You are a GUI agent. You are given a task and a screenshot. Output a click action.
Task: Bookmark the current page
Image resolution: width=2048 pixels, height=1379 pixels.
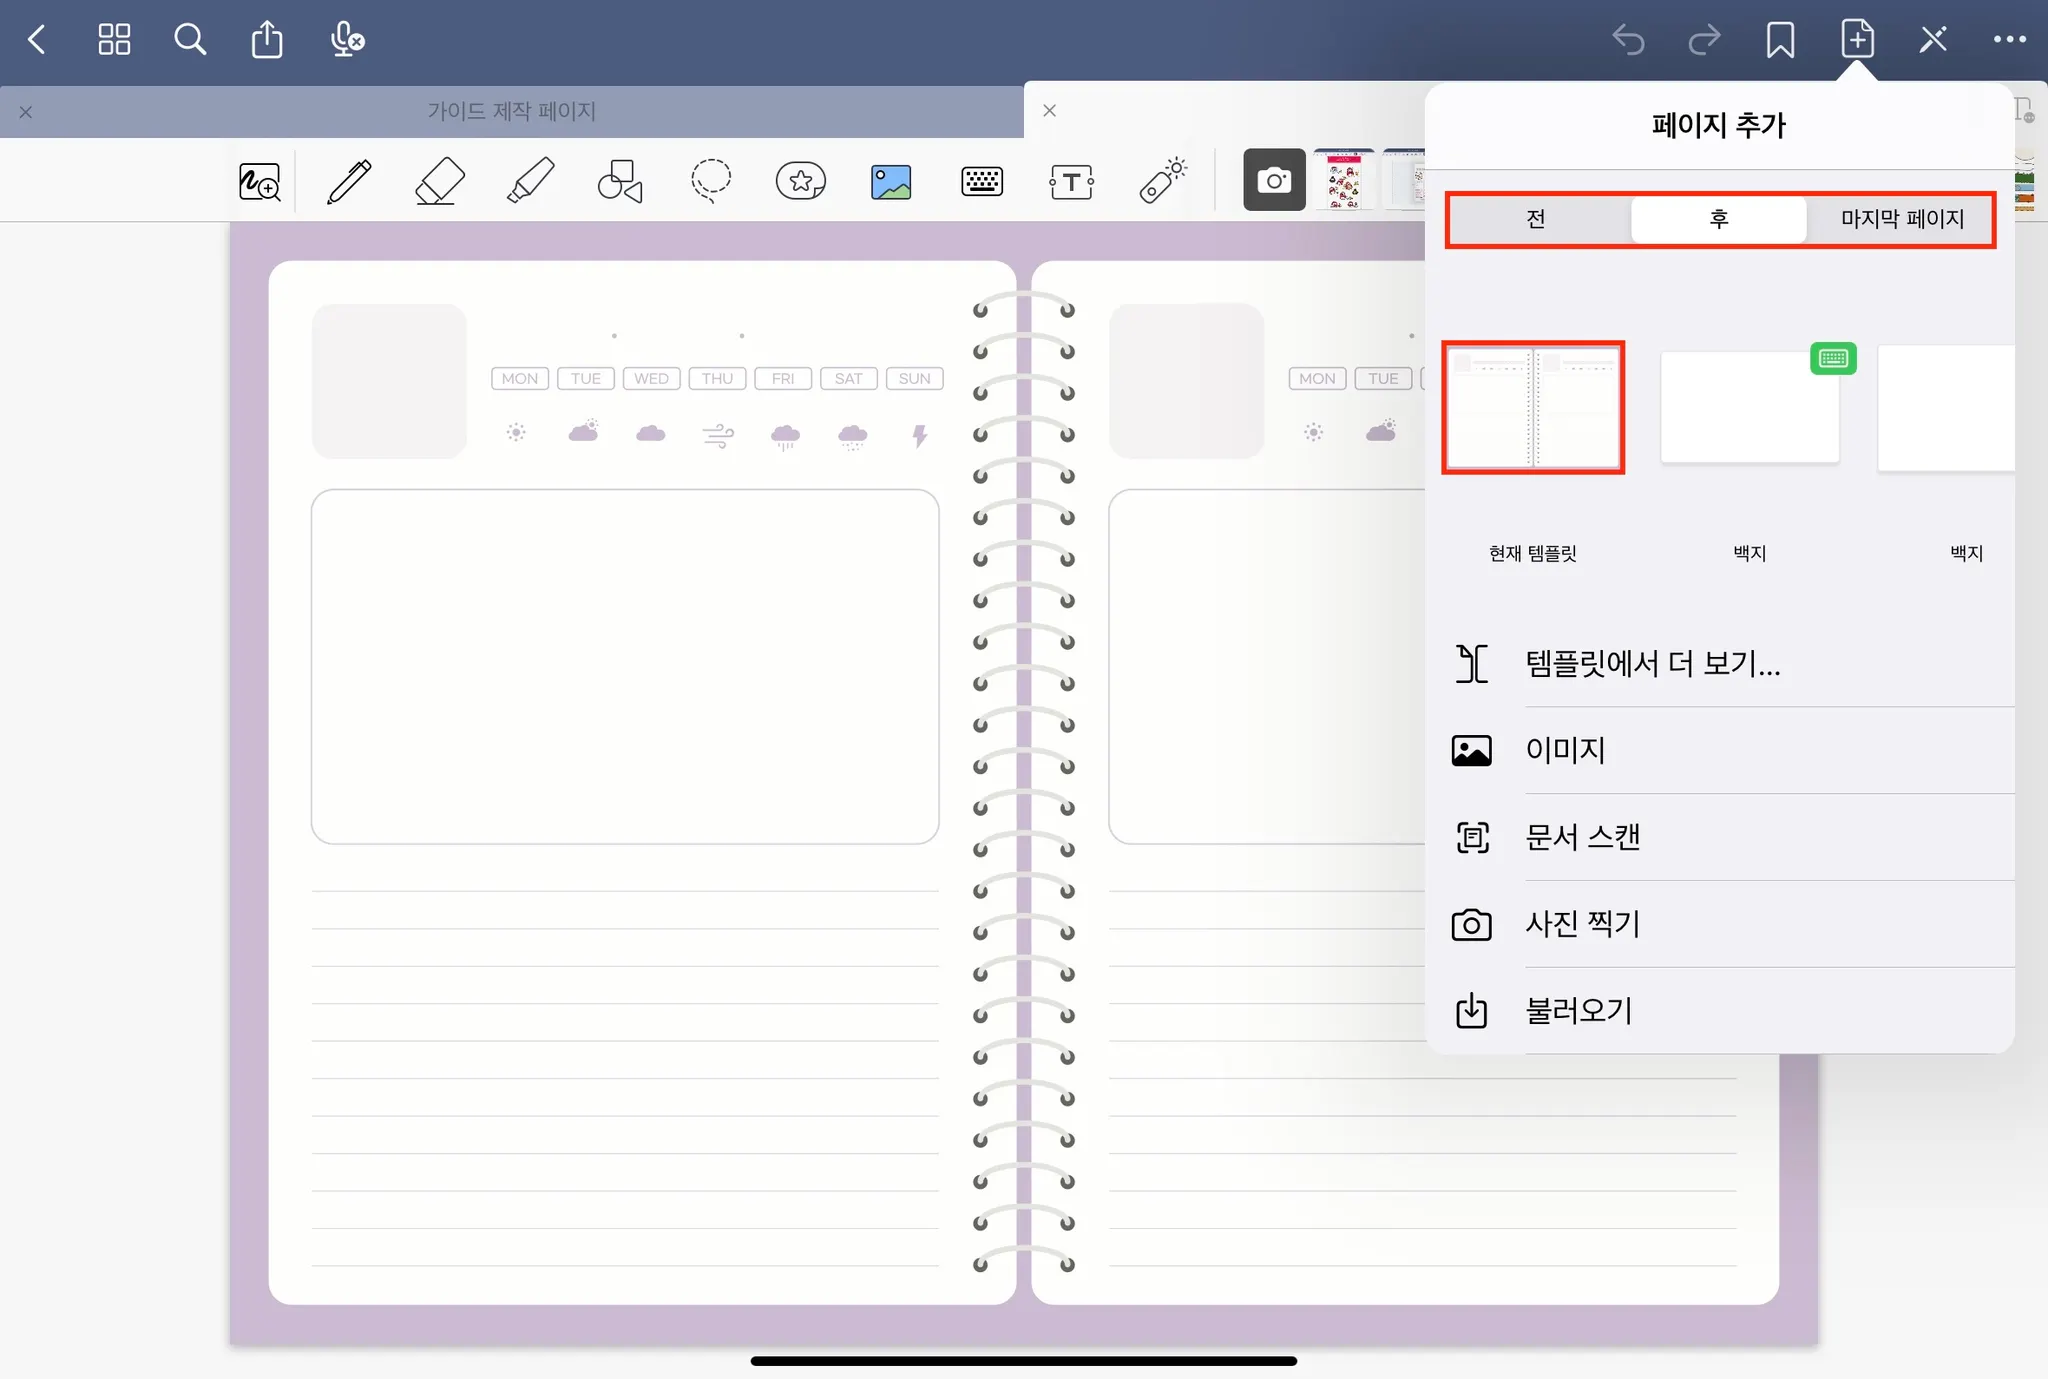point(1780,40)
